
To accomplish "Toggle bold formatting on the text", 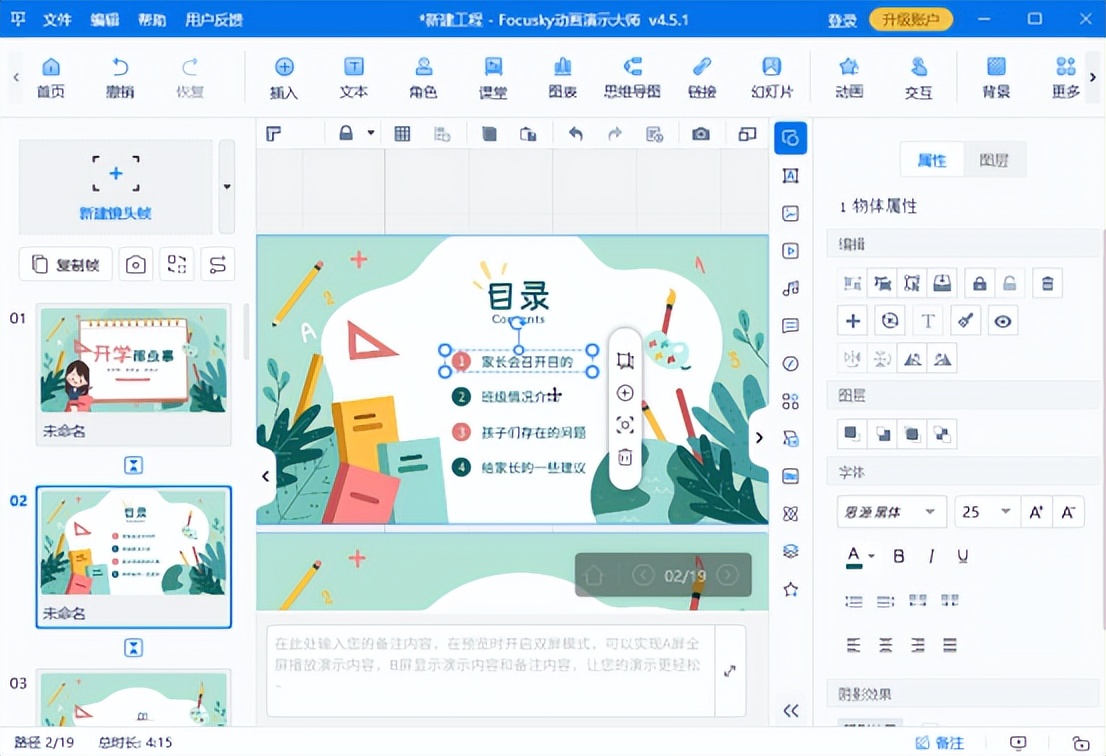I will (898, 555).
